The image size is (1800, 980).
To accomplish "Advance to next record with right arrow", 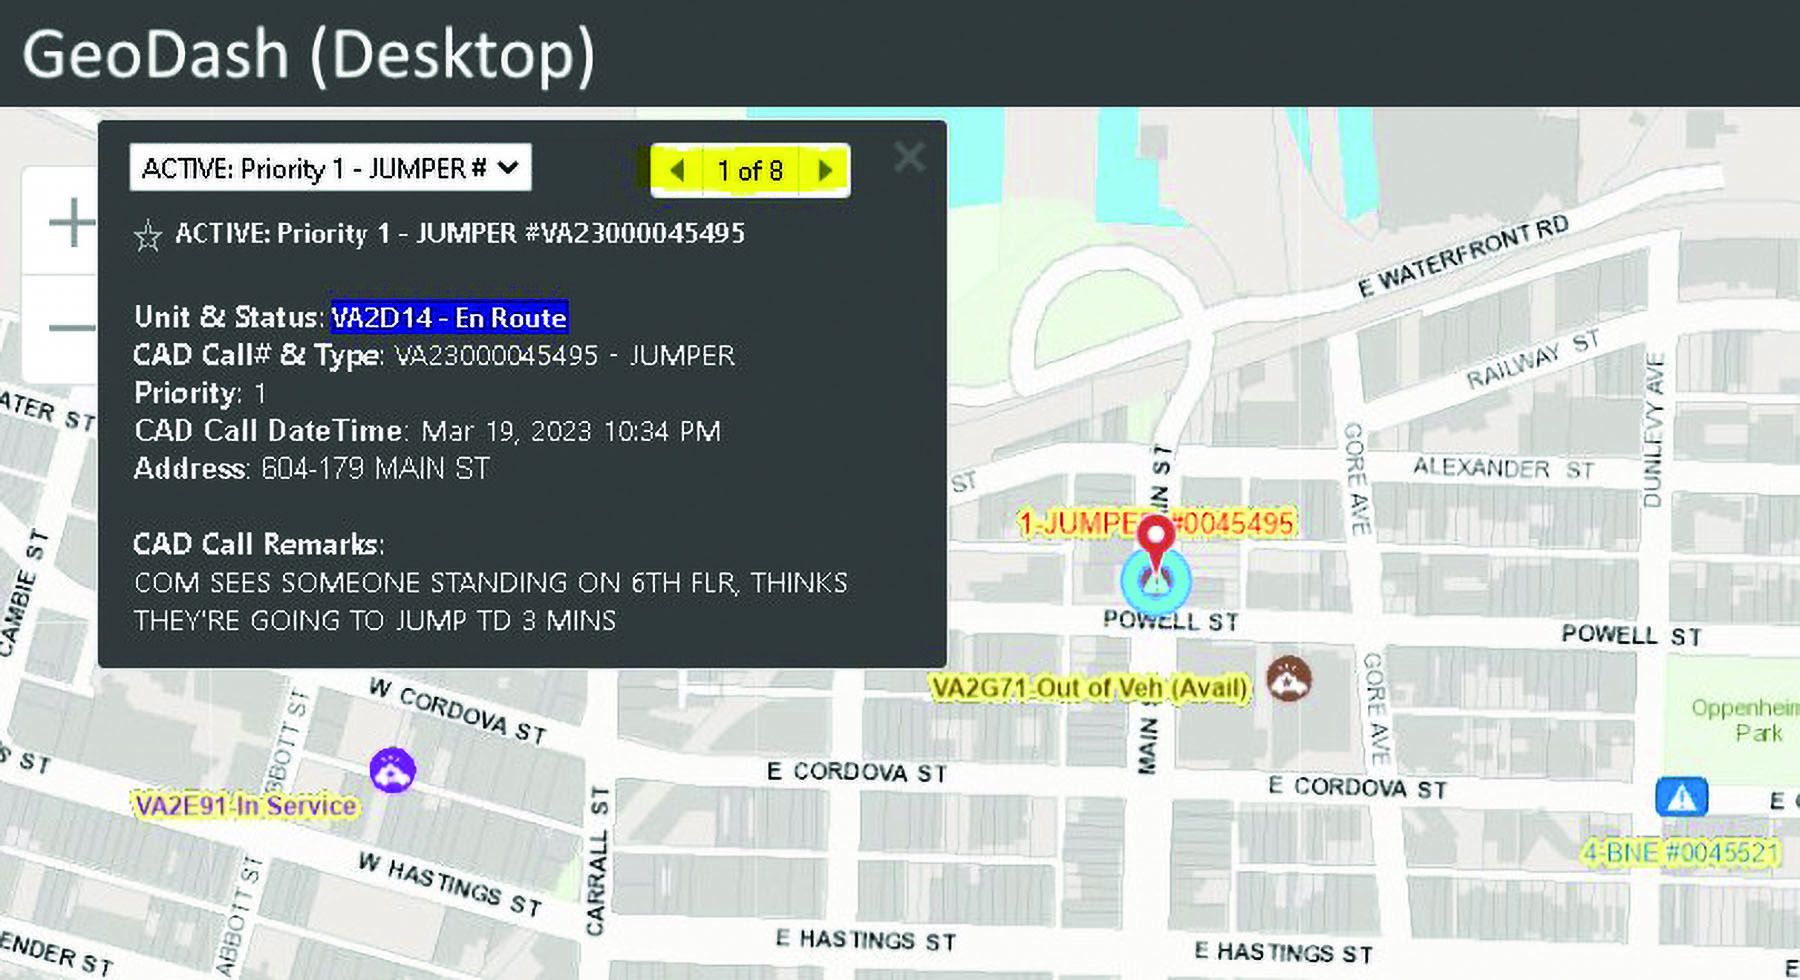I will pos(825,170).
